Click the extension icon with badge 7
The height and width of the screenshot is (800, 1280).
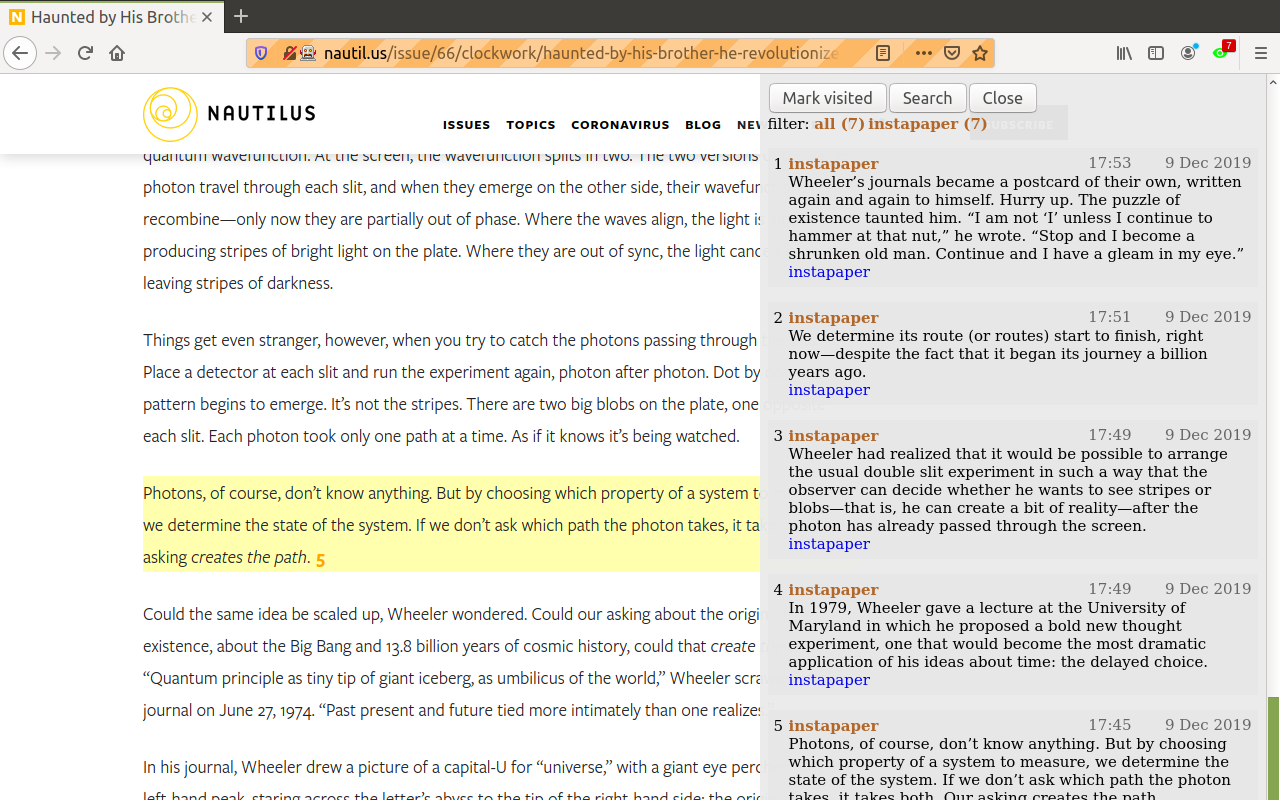point(1221,52)
